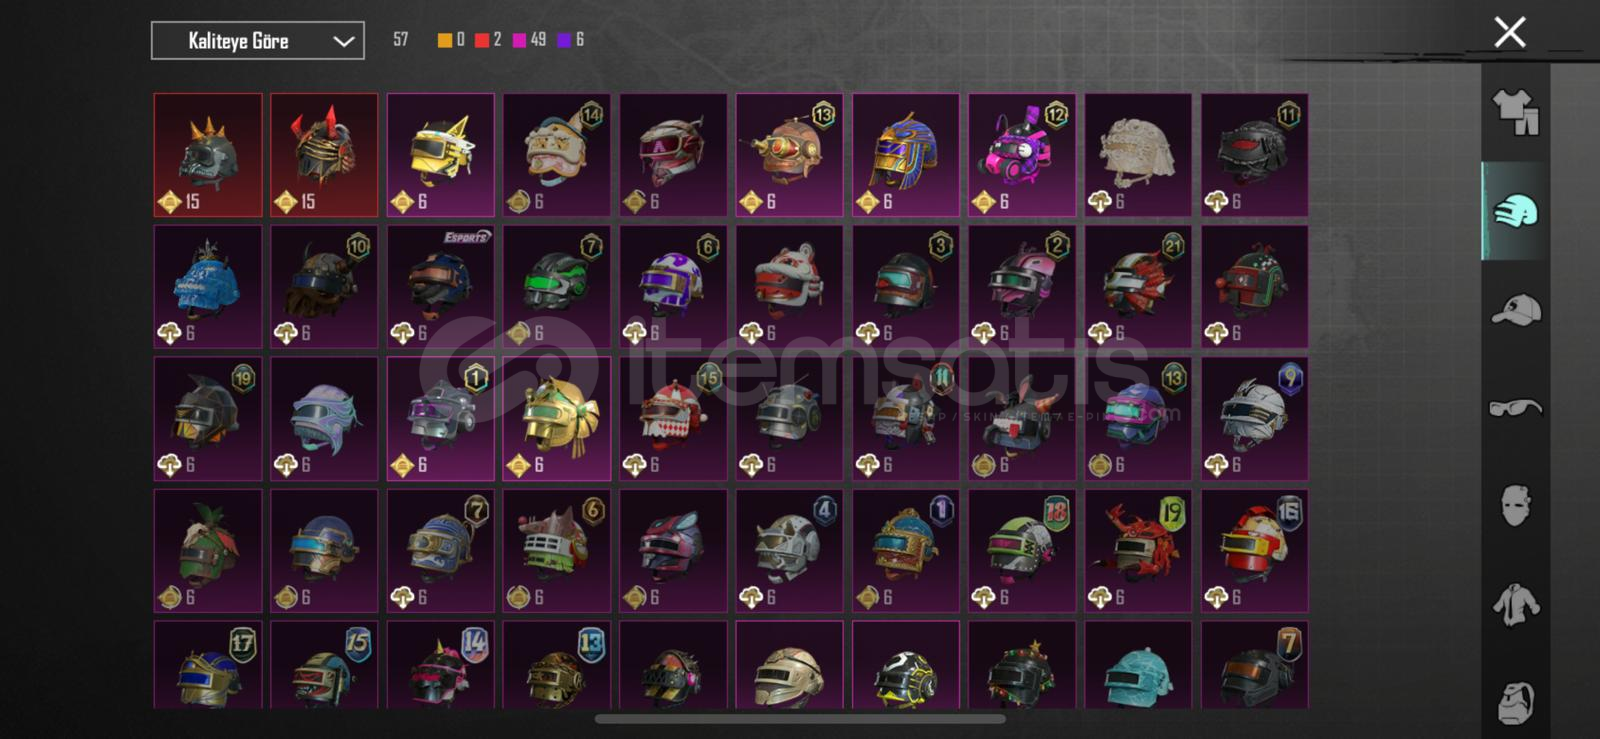The width and height of the screenshot is (1600, 739).
Task: Open the cap headwear category icon
Action: click(x=1515, y=310)
